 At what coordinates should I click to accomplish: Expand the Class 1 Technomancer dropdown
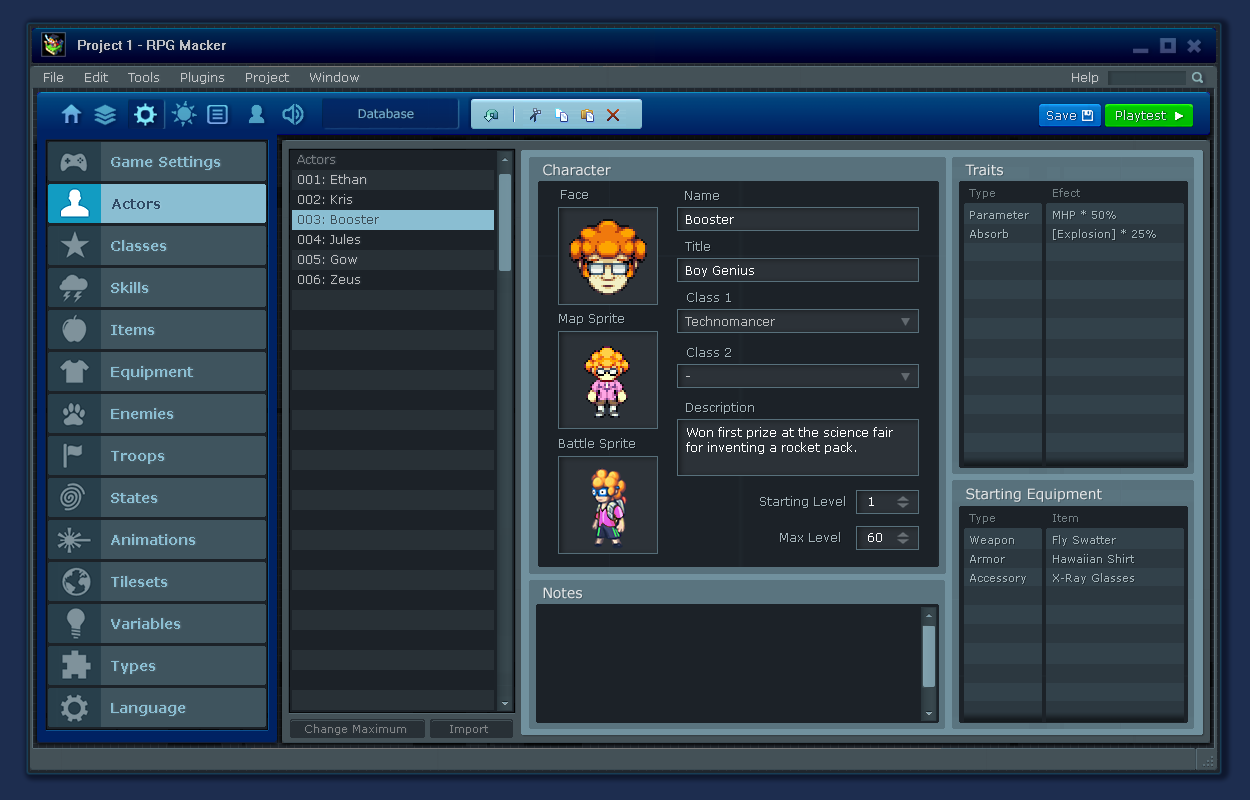coord(798,321)
